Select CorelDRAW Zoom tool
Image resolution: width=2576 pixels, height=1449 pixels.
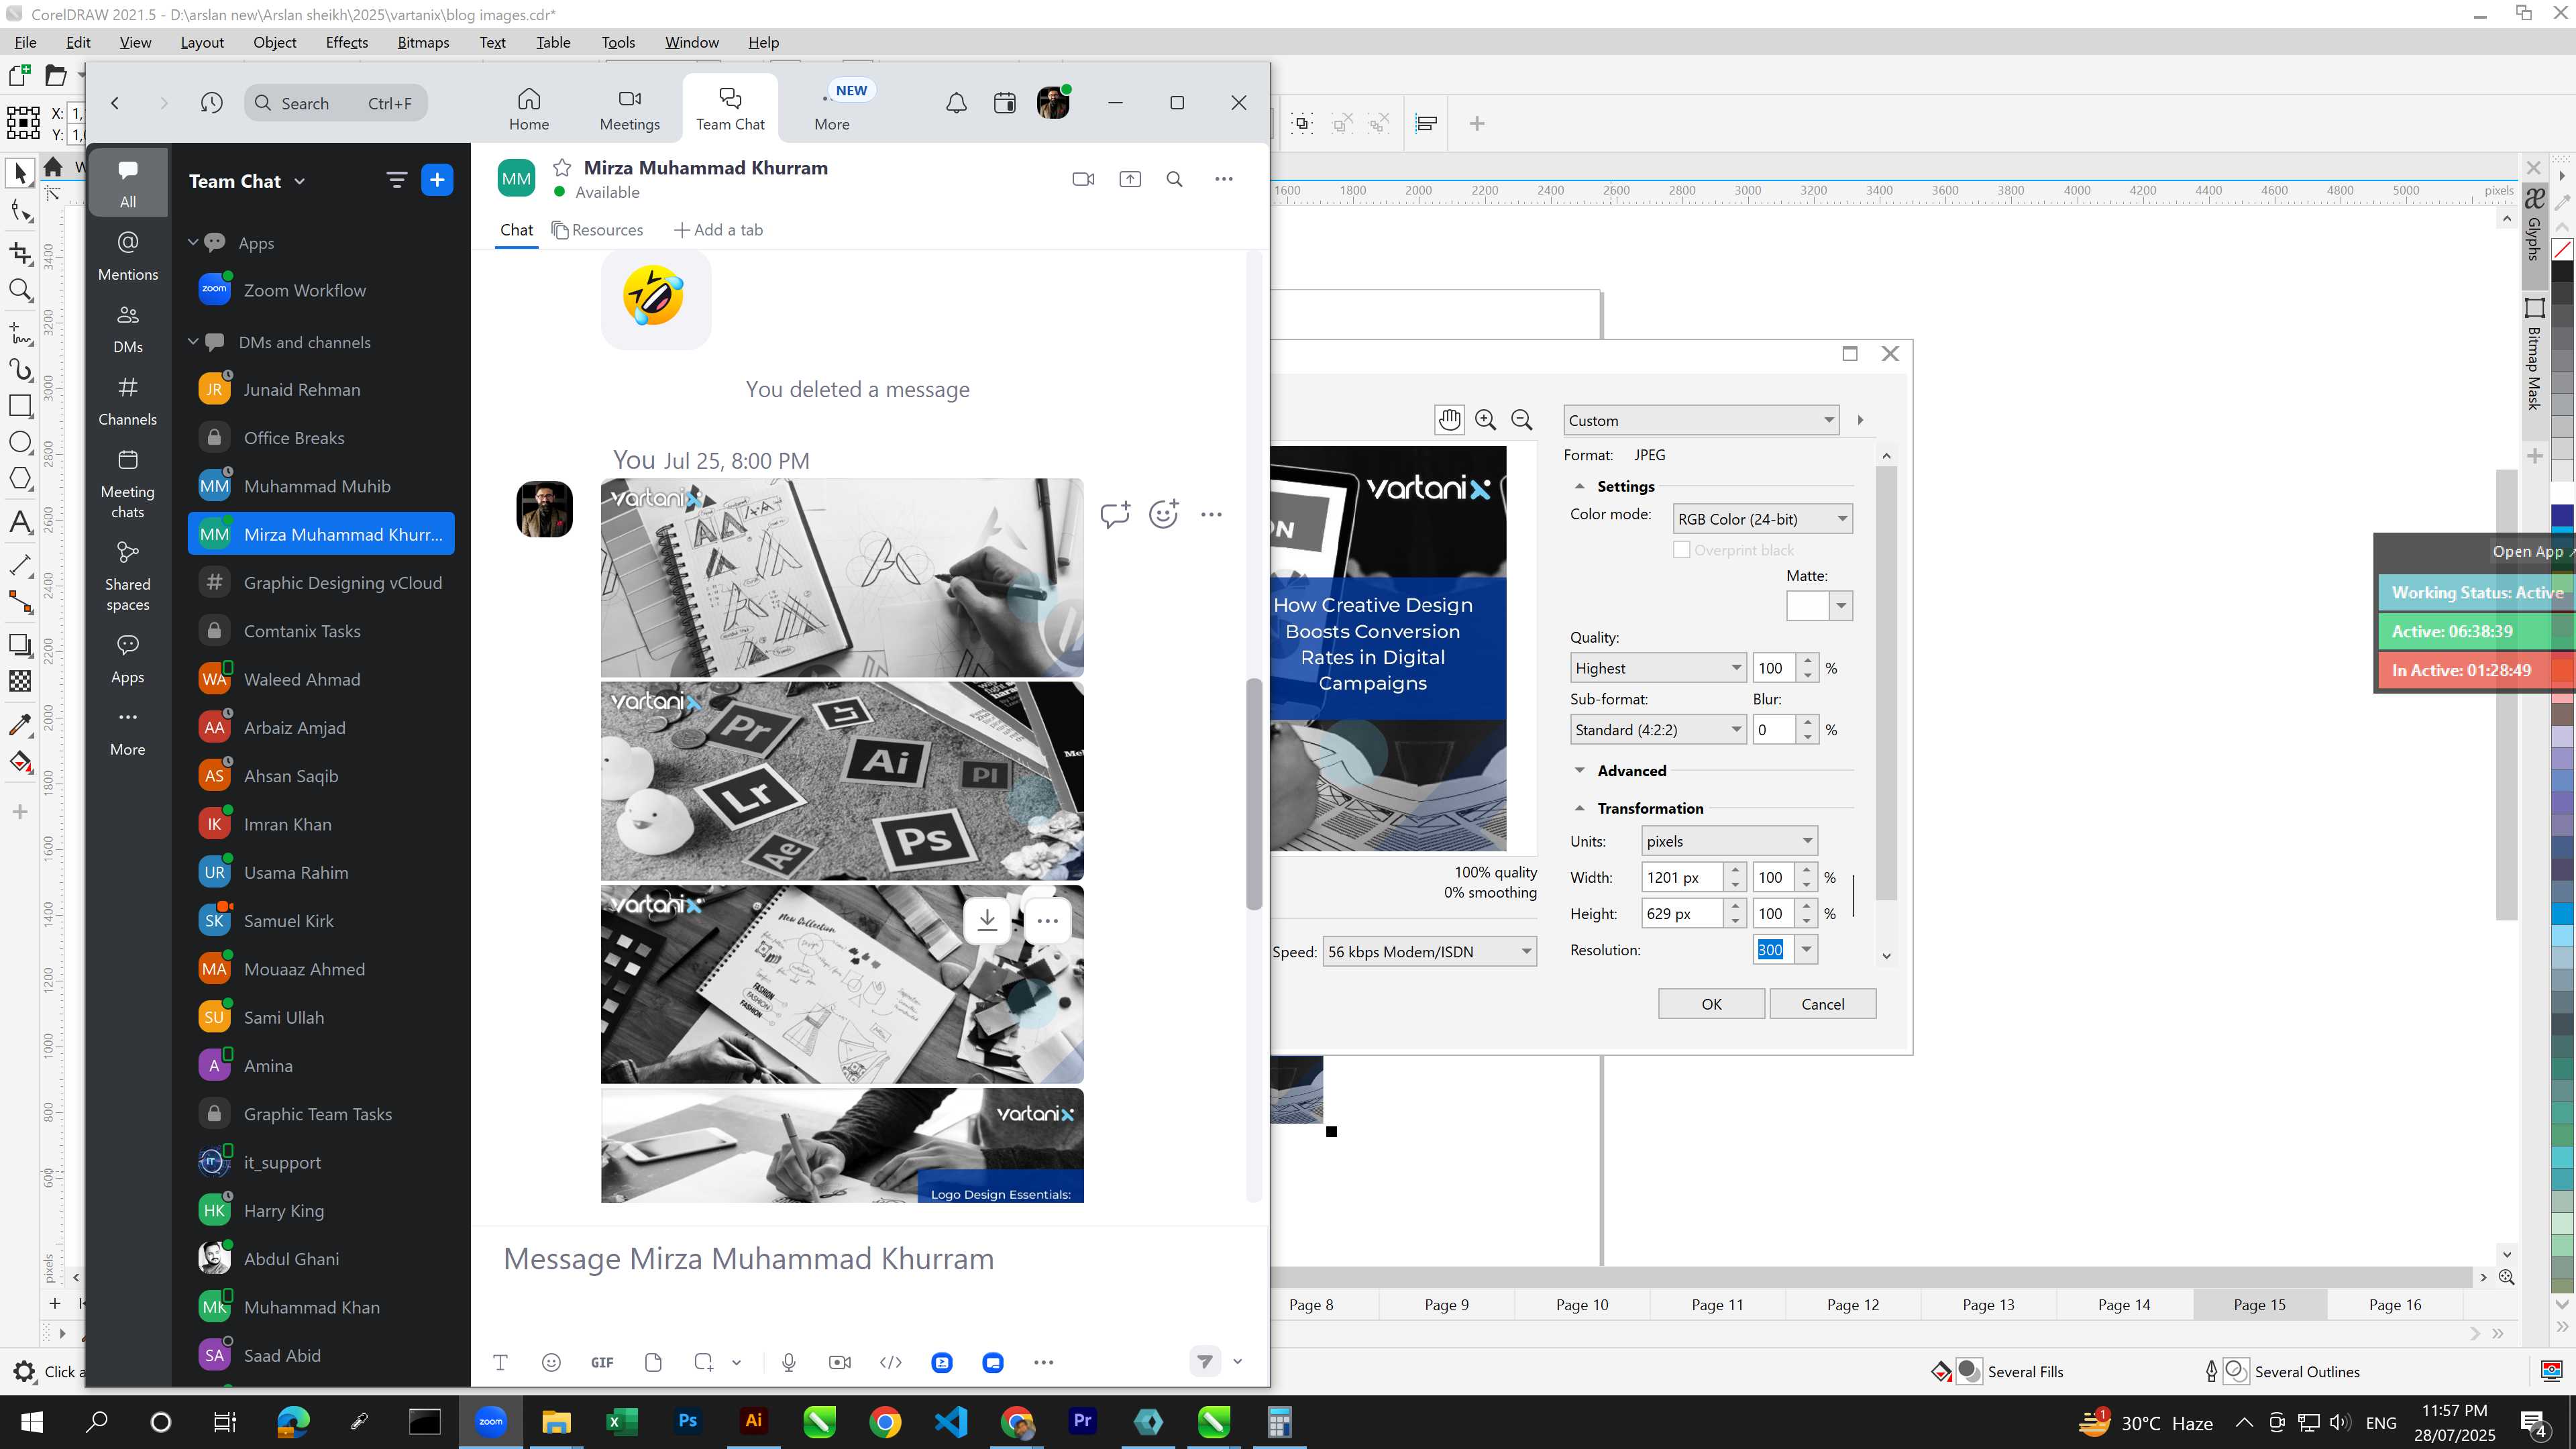coord(20,290)
